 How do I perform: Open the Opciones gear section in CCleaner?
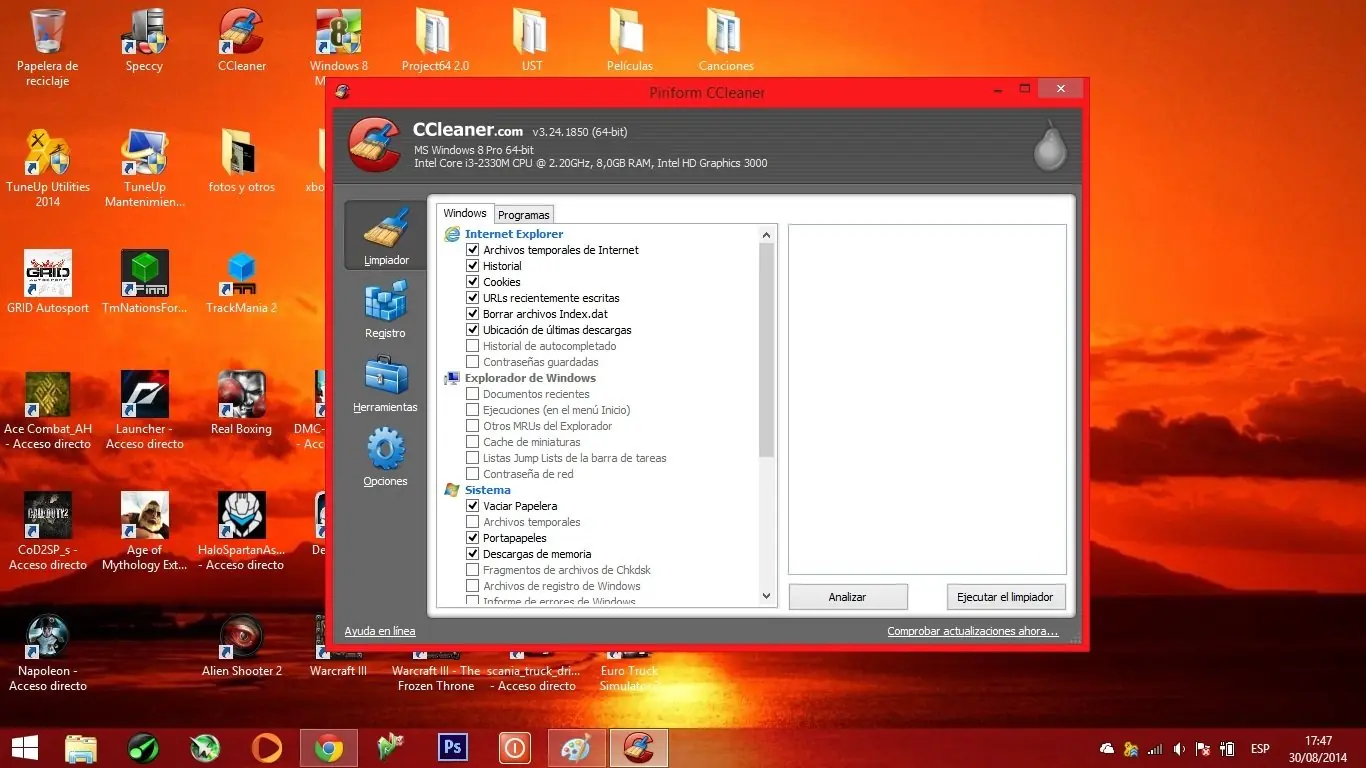point(386,458)
